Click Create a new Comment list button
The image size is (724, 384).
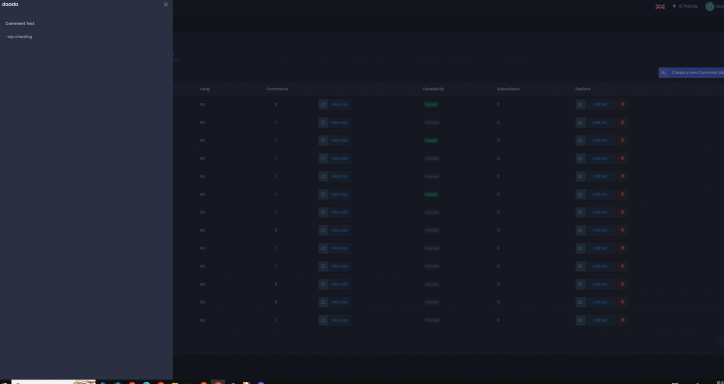pos(691,72)
